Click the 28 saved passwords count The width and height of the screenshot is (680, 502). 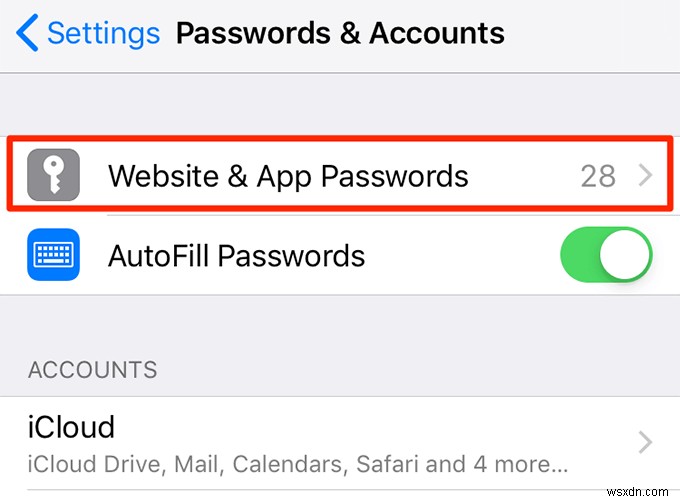pos(598,176)
